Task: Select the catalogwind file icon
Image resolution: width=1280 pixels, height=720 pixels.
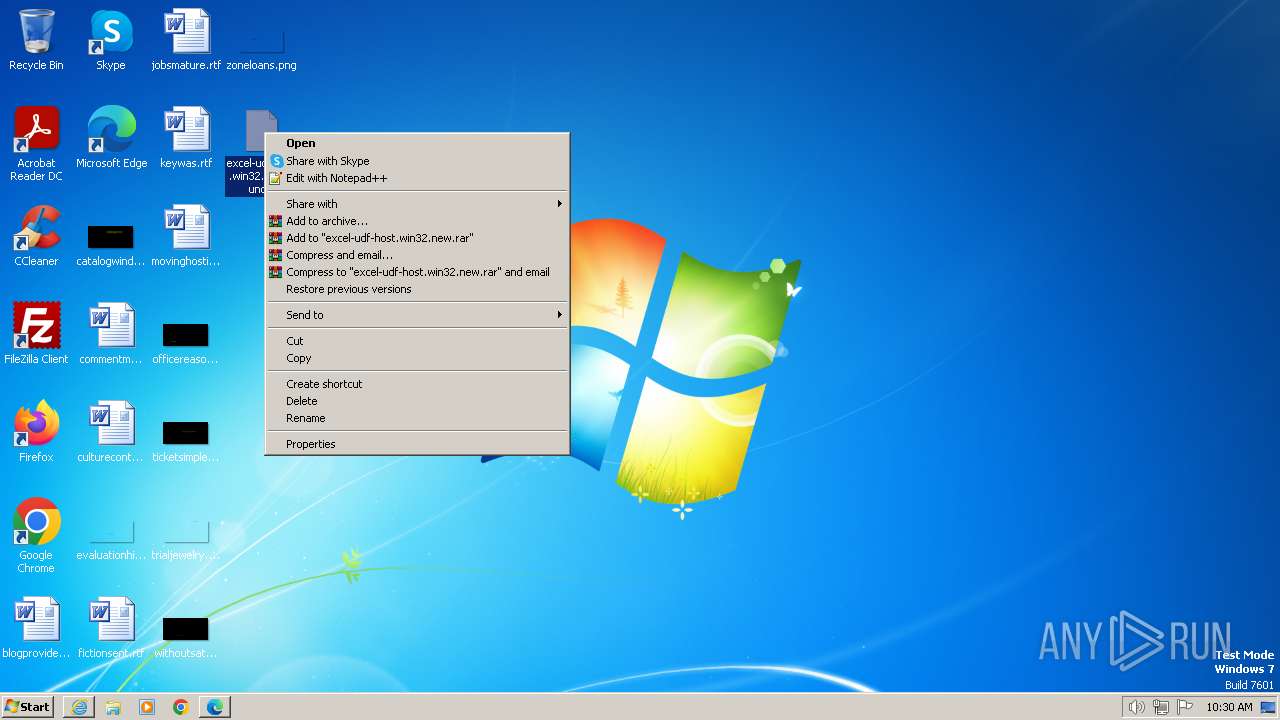Action: (111, 244)
